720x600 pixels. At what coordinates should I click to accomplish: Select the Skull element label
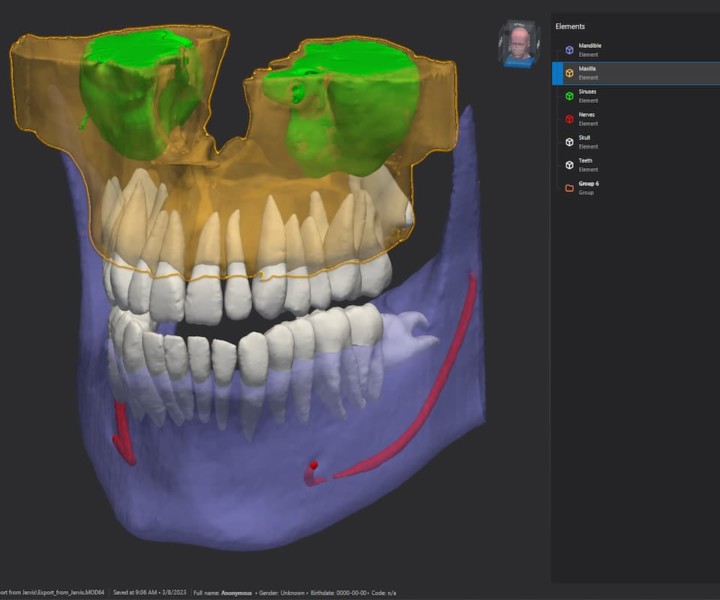pyautogui.click(x=586, y=138)
